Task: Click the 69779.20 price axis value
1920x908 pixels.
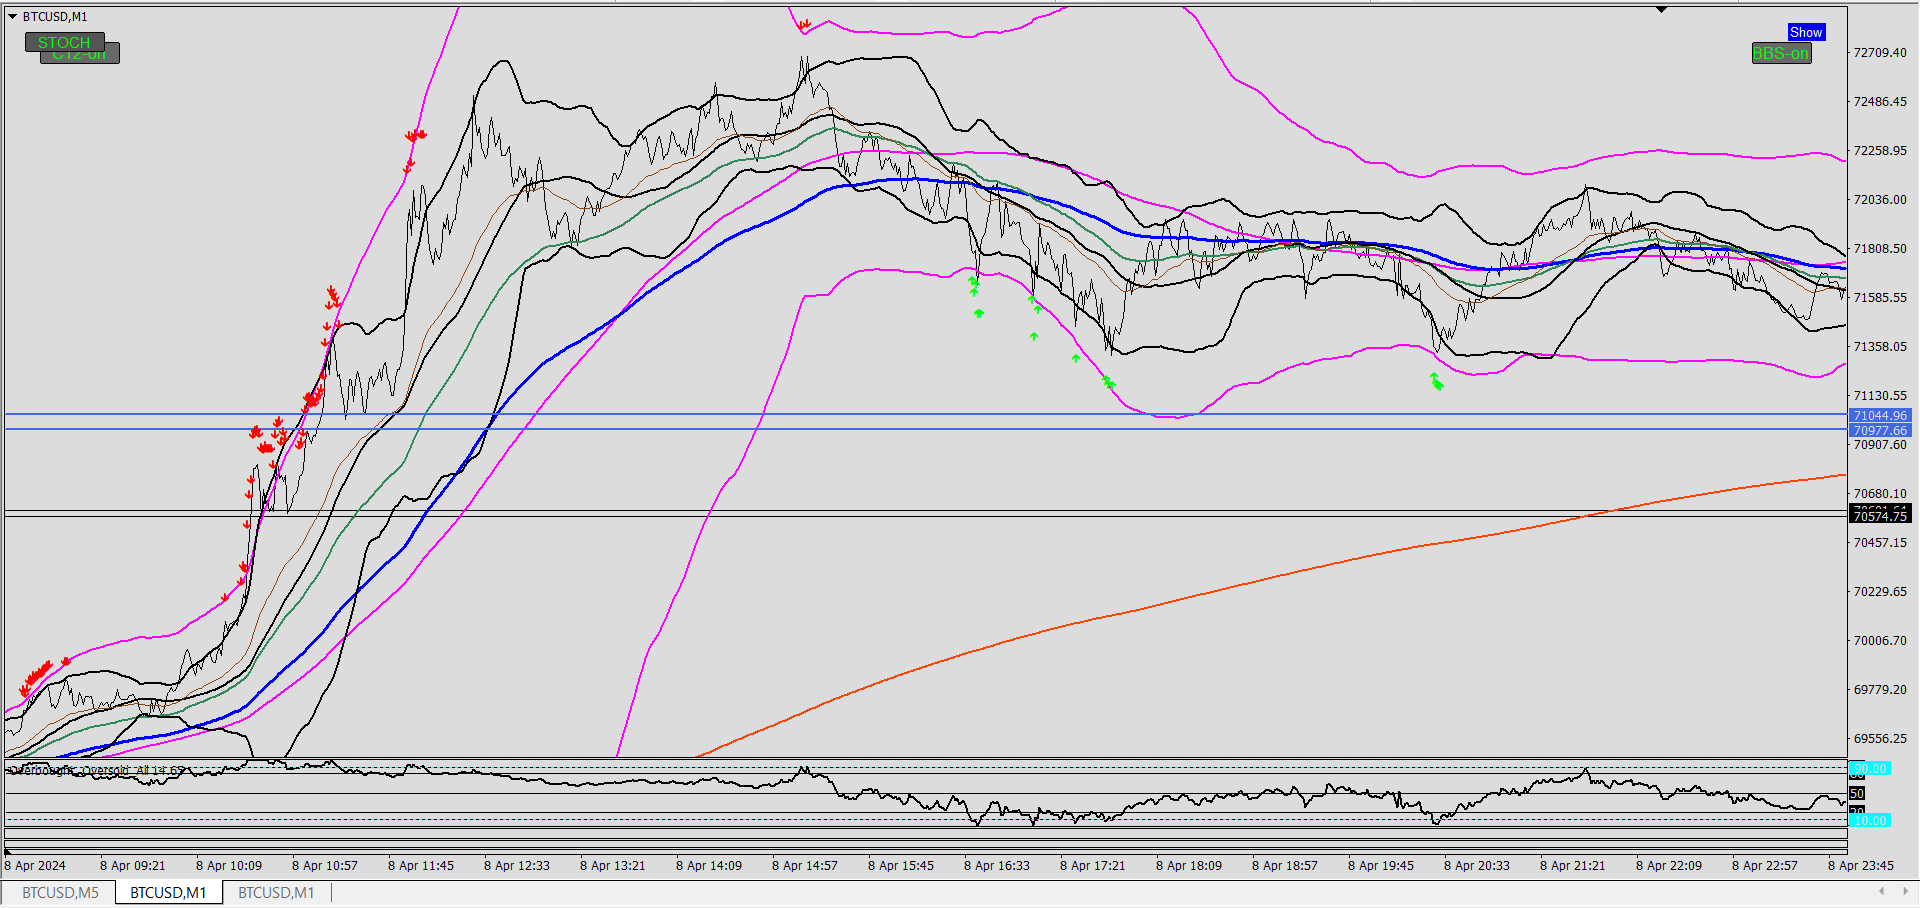Action: [1880, 689]
